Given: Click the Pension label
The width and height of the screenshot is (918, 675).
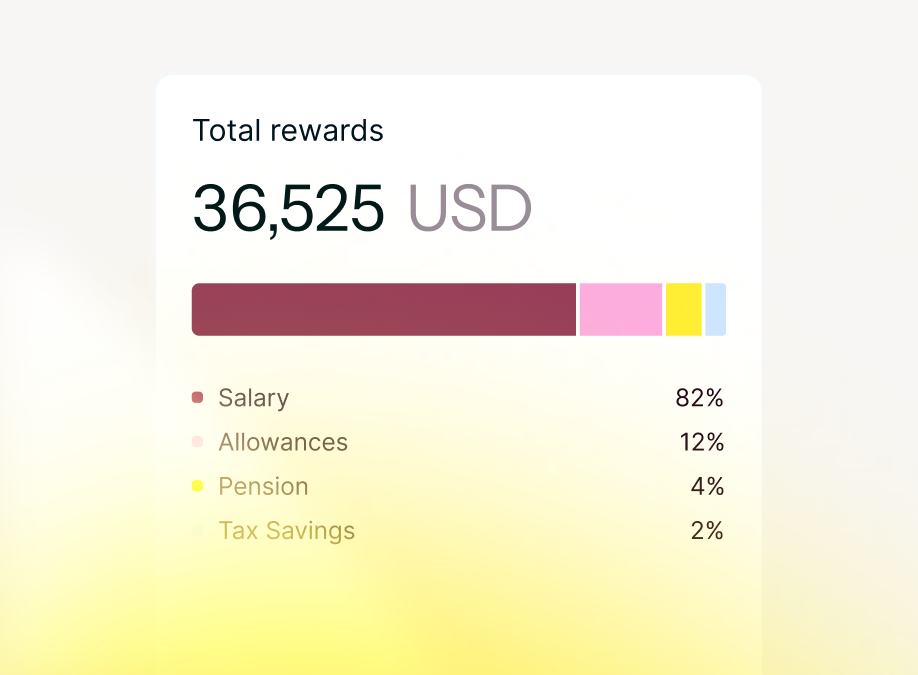Looking at the screenshot, I should pyautogui.click(x=263, y=486).
